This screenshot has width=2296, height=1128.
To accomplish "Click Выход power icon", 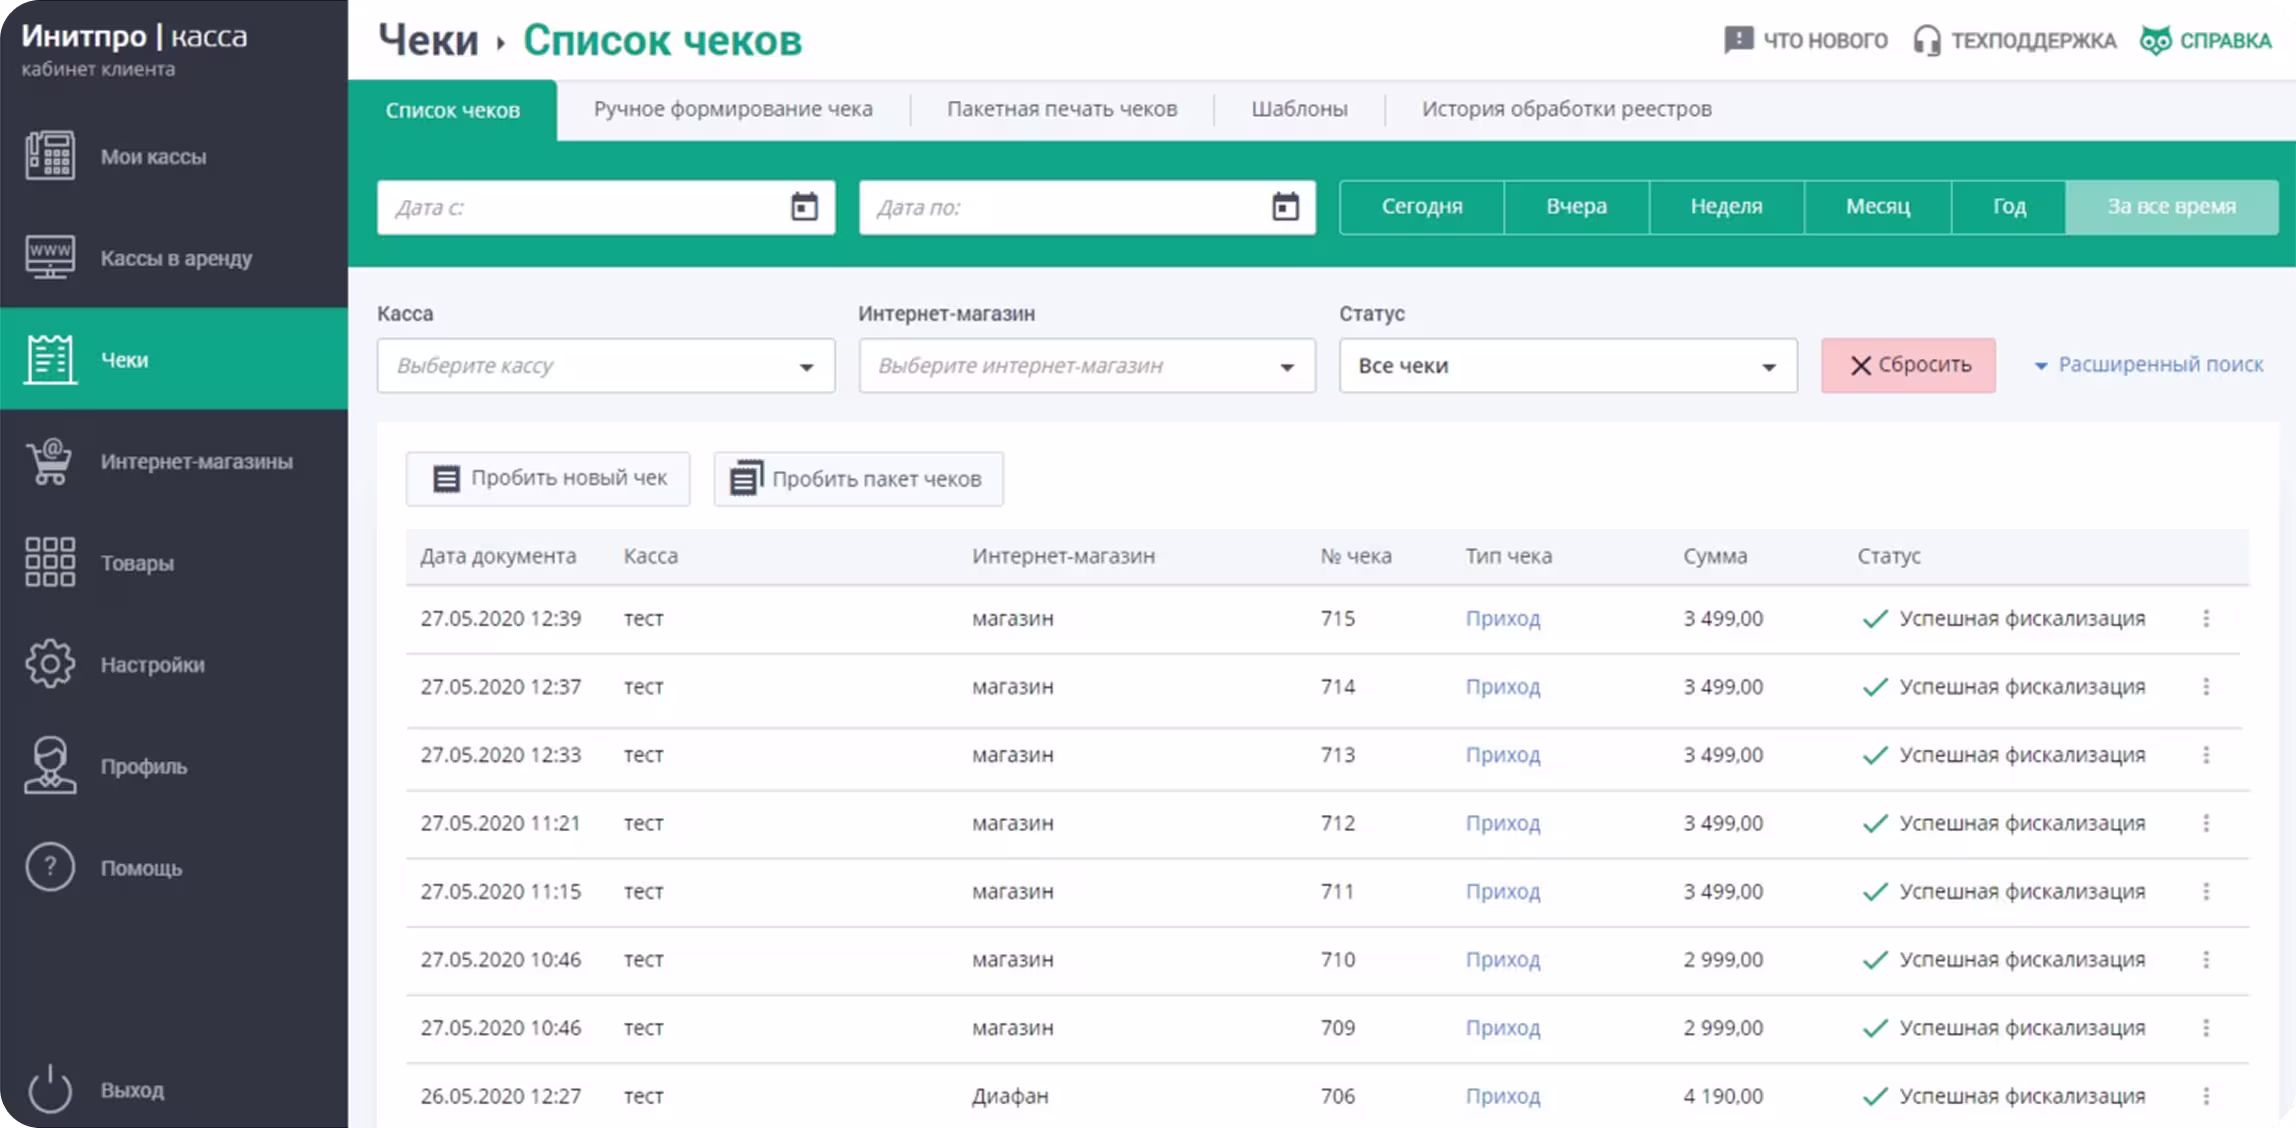I will coord(49,1089).
